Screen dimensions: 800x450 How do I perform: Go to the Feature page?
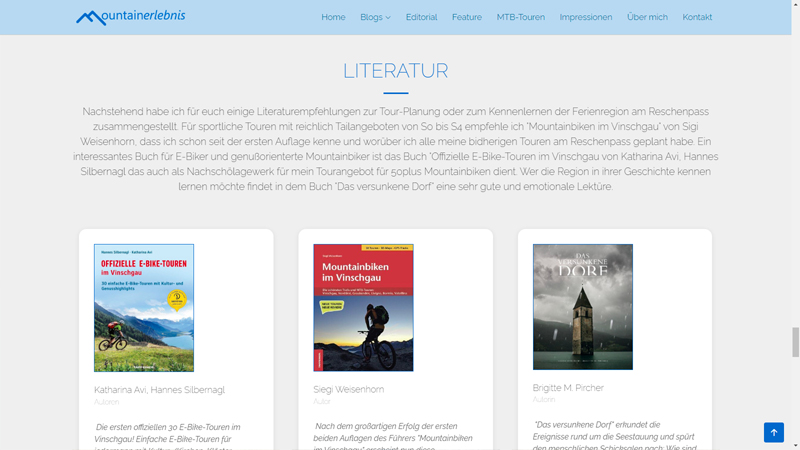[x=467, y=17]
